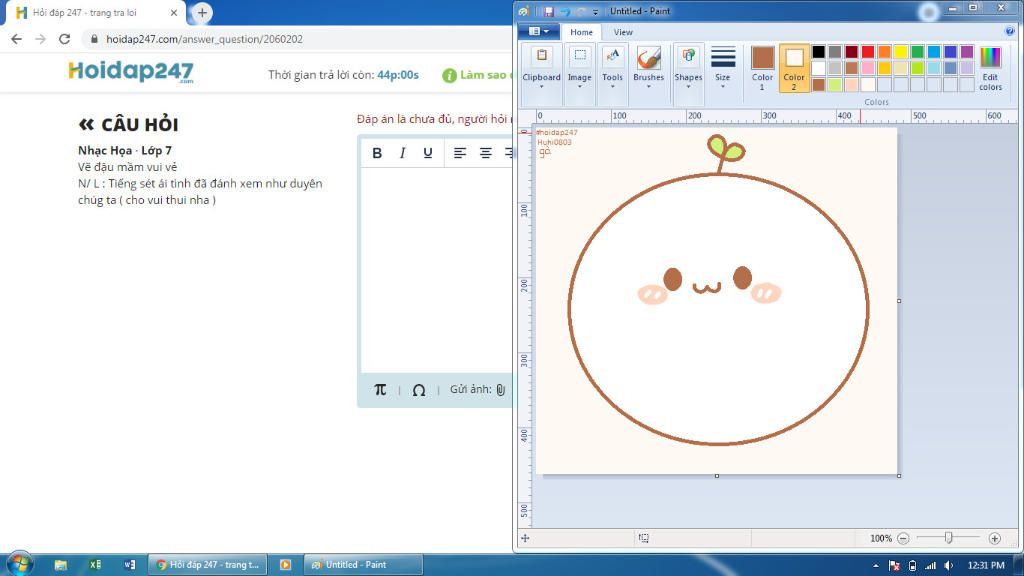Screen dimensions: 1024x576
Task: Open Customize Quick Access Toolbar dropdown
Action: [596, 12]
